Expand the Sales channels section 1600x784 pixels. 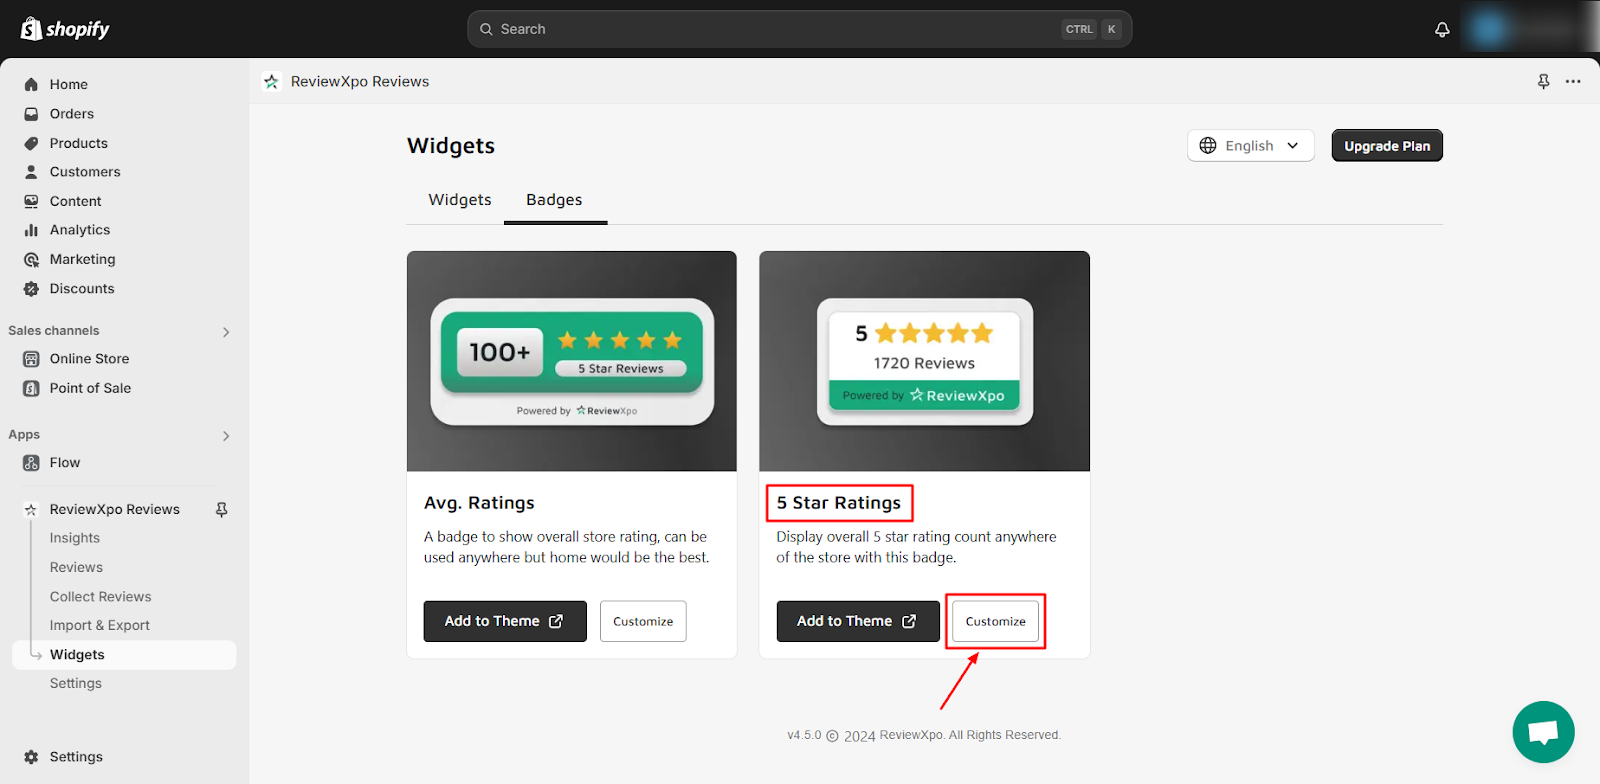click(x=226, y=332)
